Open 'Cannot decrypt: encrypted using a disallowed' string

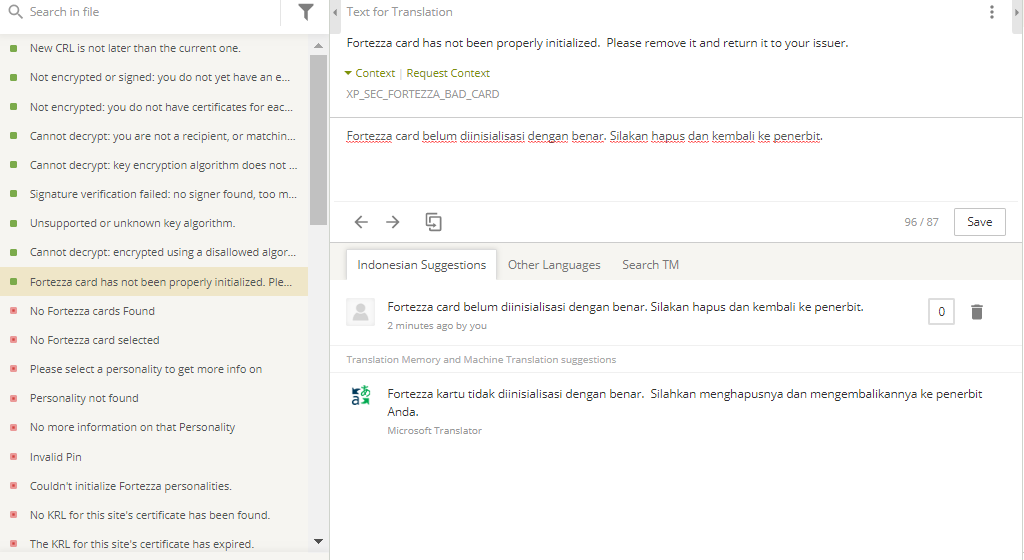tap(154, 252)
